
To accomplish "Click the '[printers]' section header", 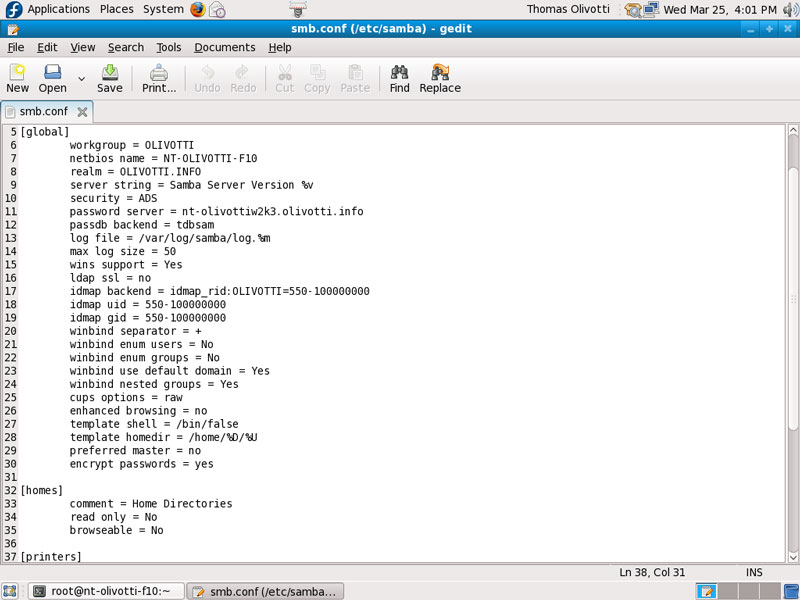I will (51, 556).
